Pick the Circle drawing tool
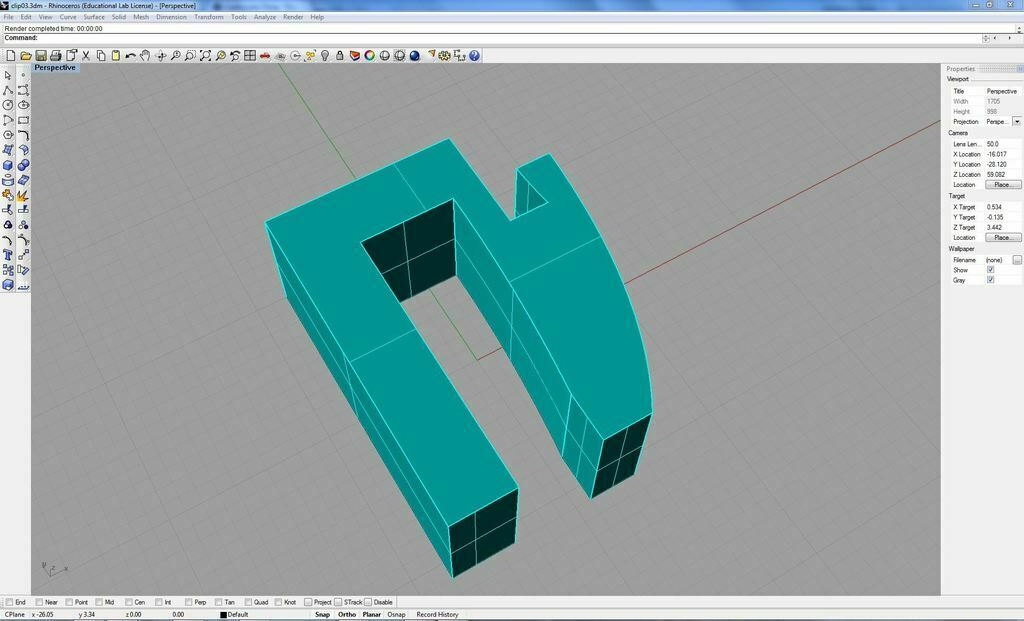Viewport: 1024px width, 621px height. [x=8, y=105]
